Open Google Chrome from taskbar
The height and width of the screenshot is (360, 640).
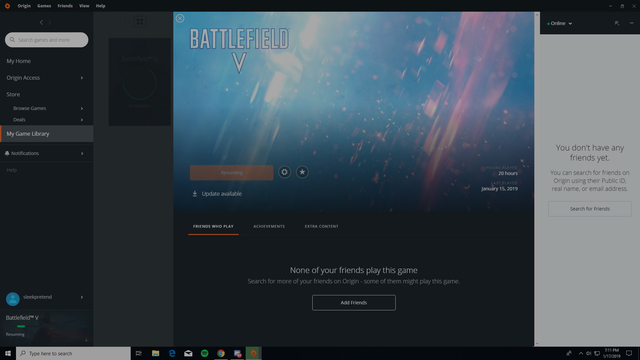click(x=221, y=353)
